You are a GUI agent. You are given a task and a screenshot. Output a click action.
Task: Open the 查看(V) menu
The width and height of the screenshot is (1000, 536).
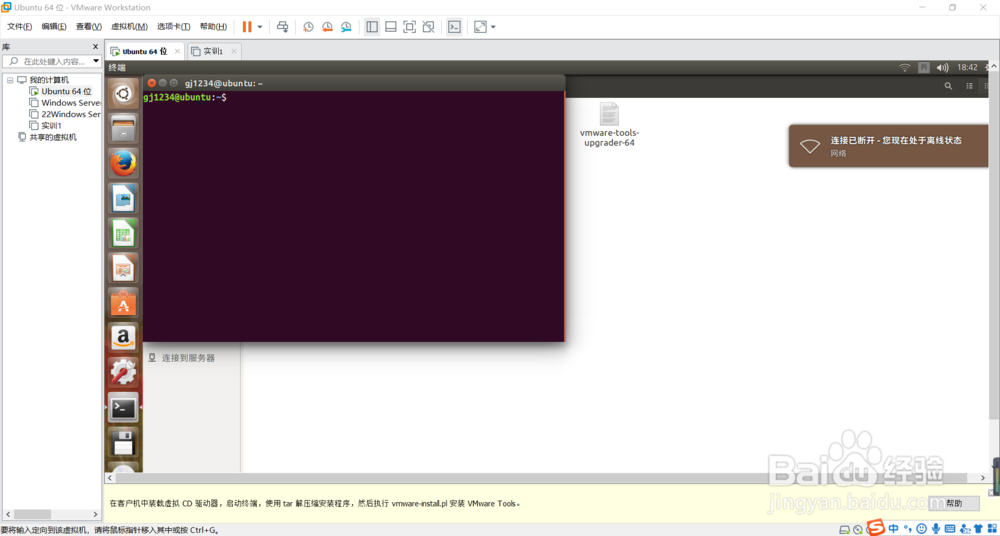click(89, 27)
